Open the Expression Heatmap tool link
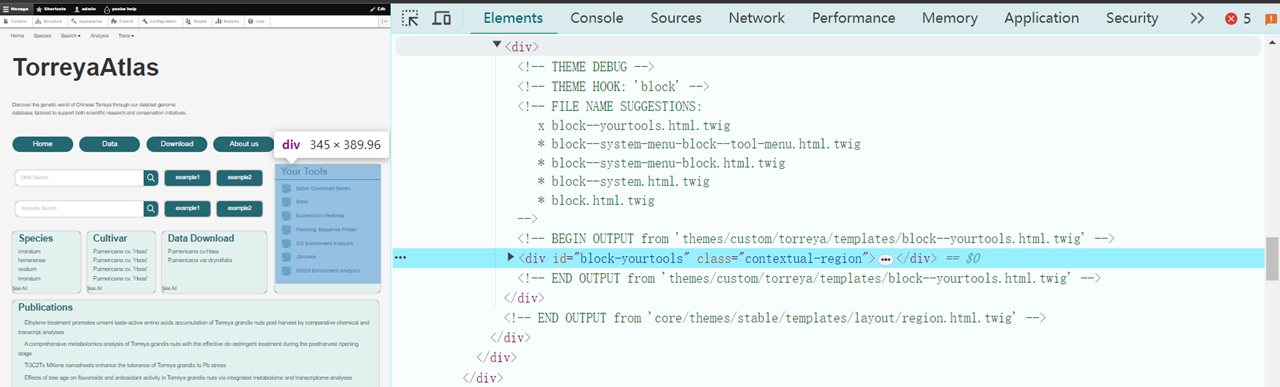Image resolution: width=1280 pixels, height=387 pixels. coord(320,216)
